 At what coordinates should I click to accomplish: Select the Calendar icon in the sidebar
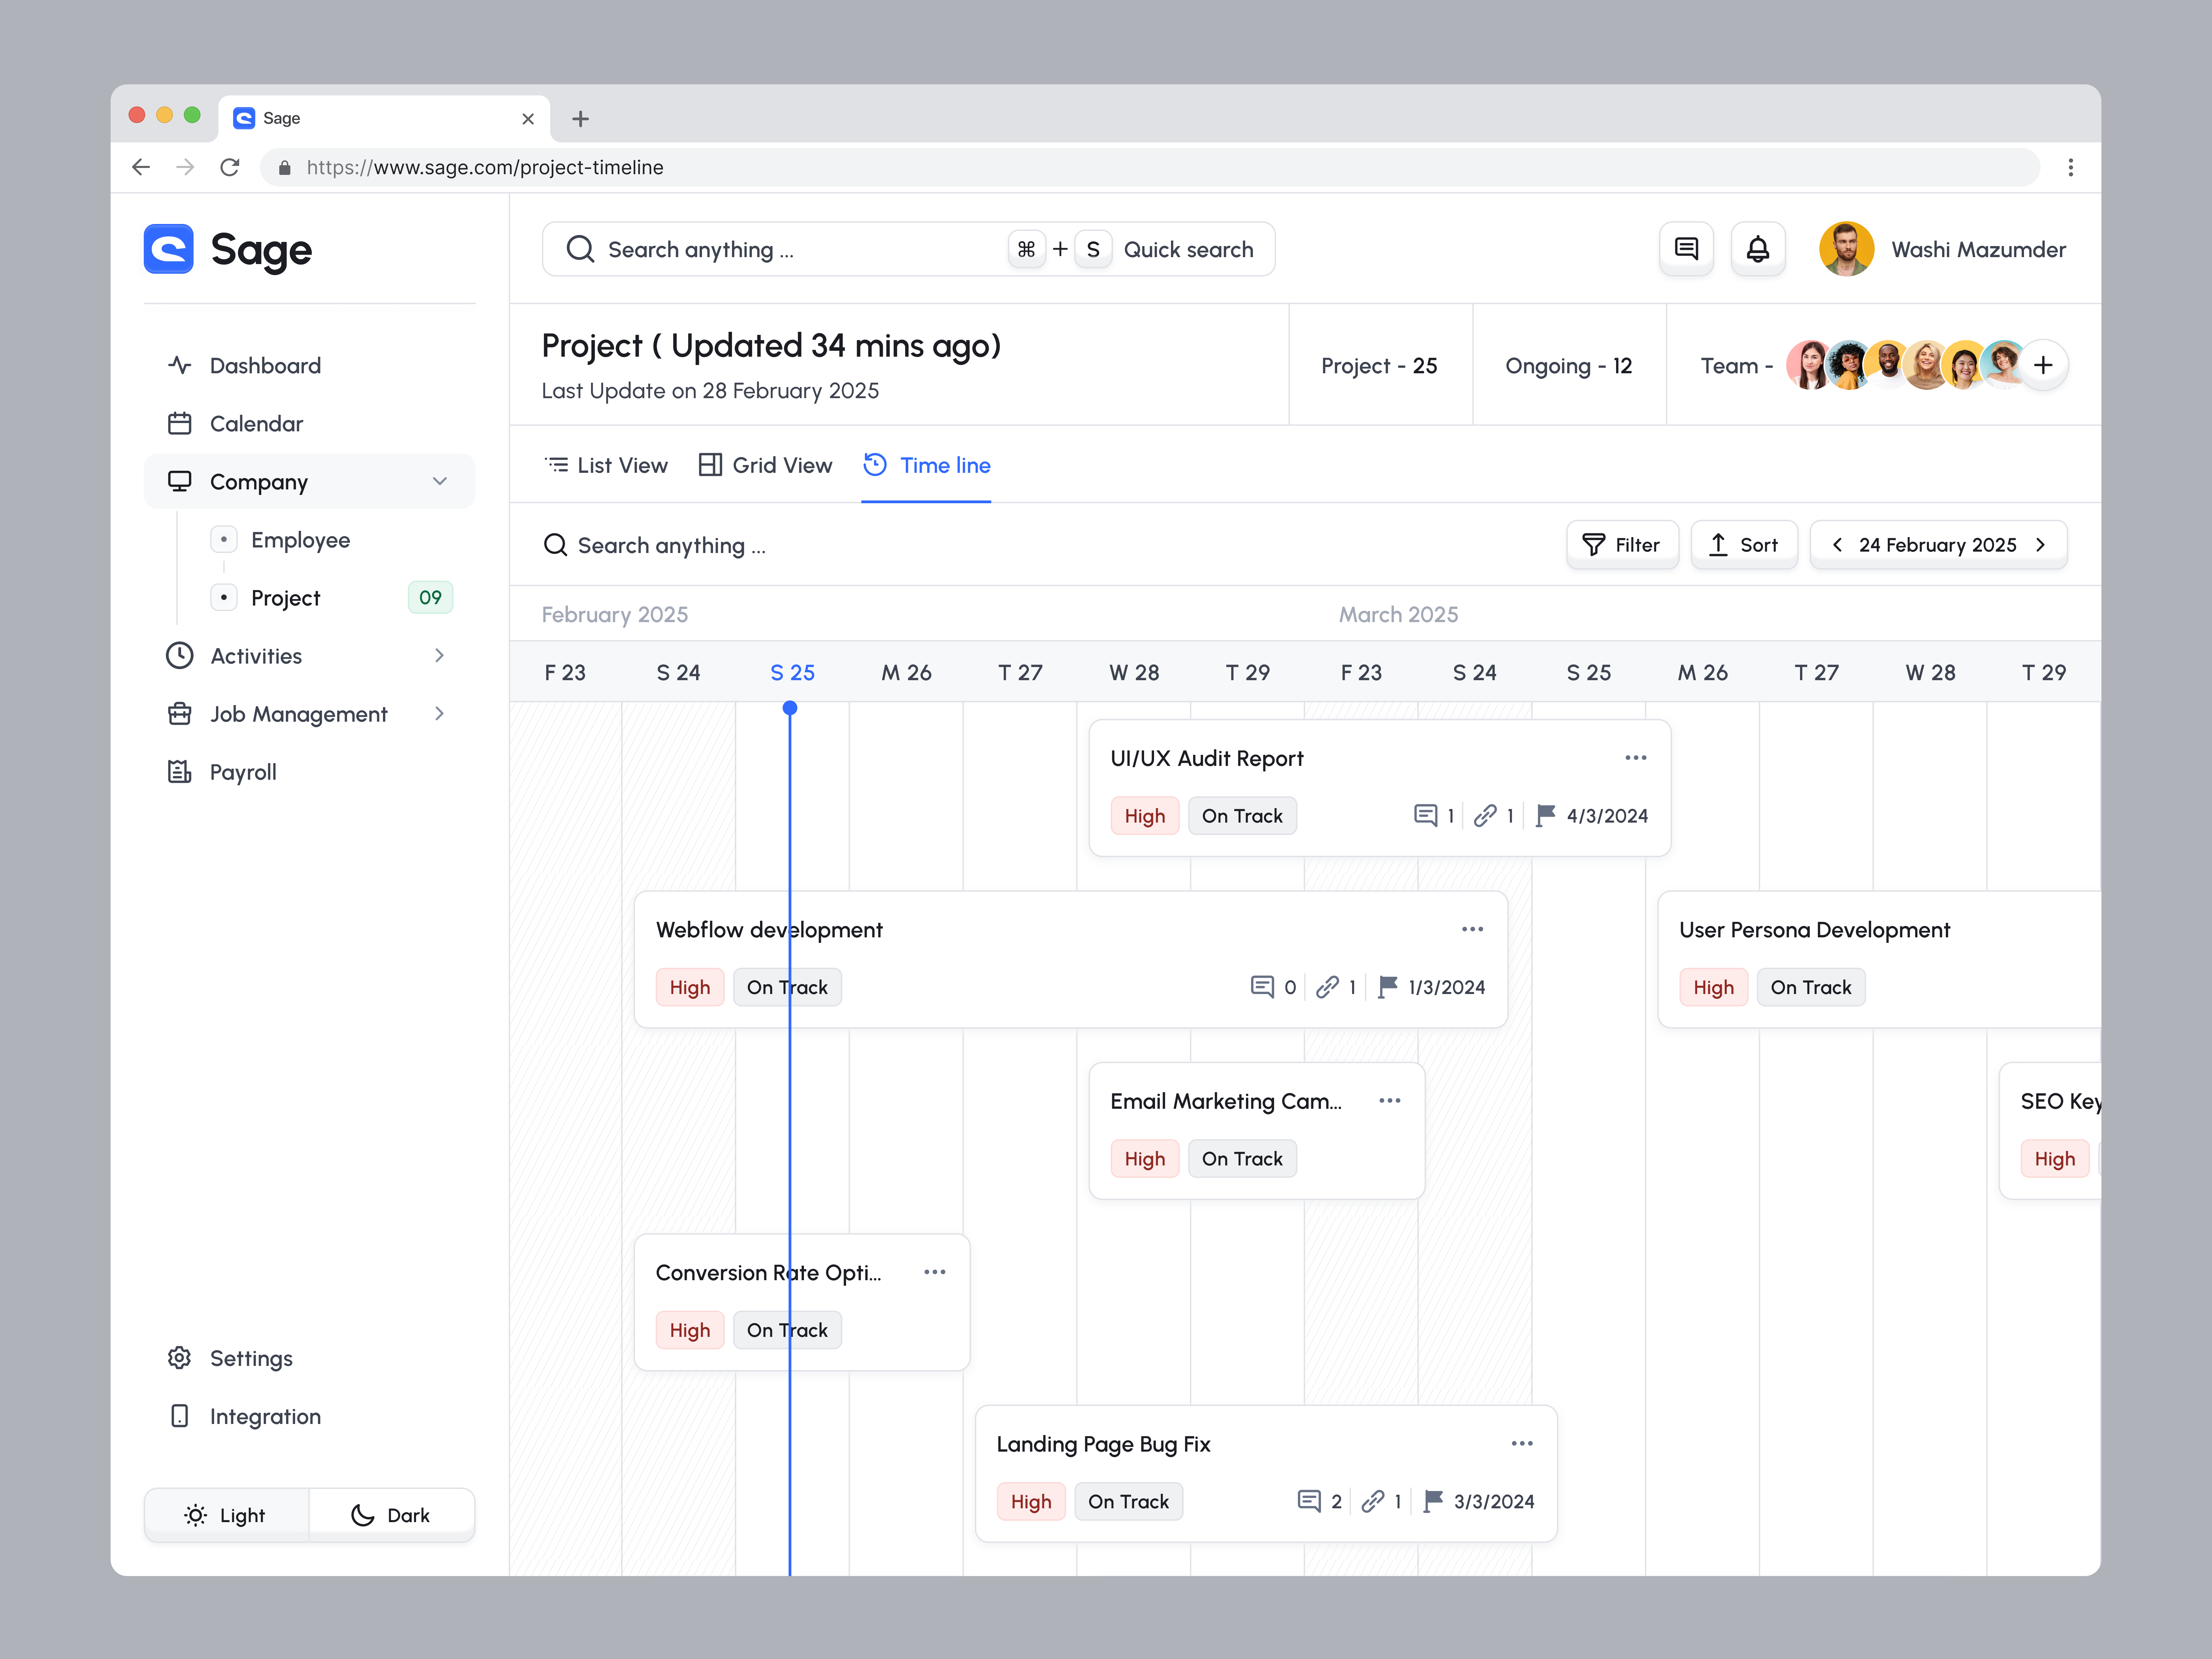pos(180,423)
